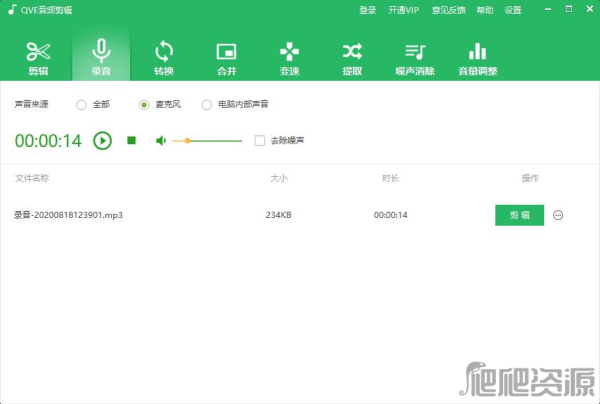The image size is (600, 404).
Task: Click the 时长 column header
Action: point(390,178)
